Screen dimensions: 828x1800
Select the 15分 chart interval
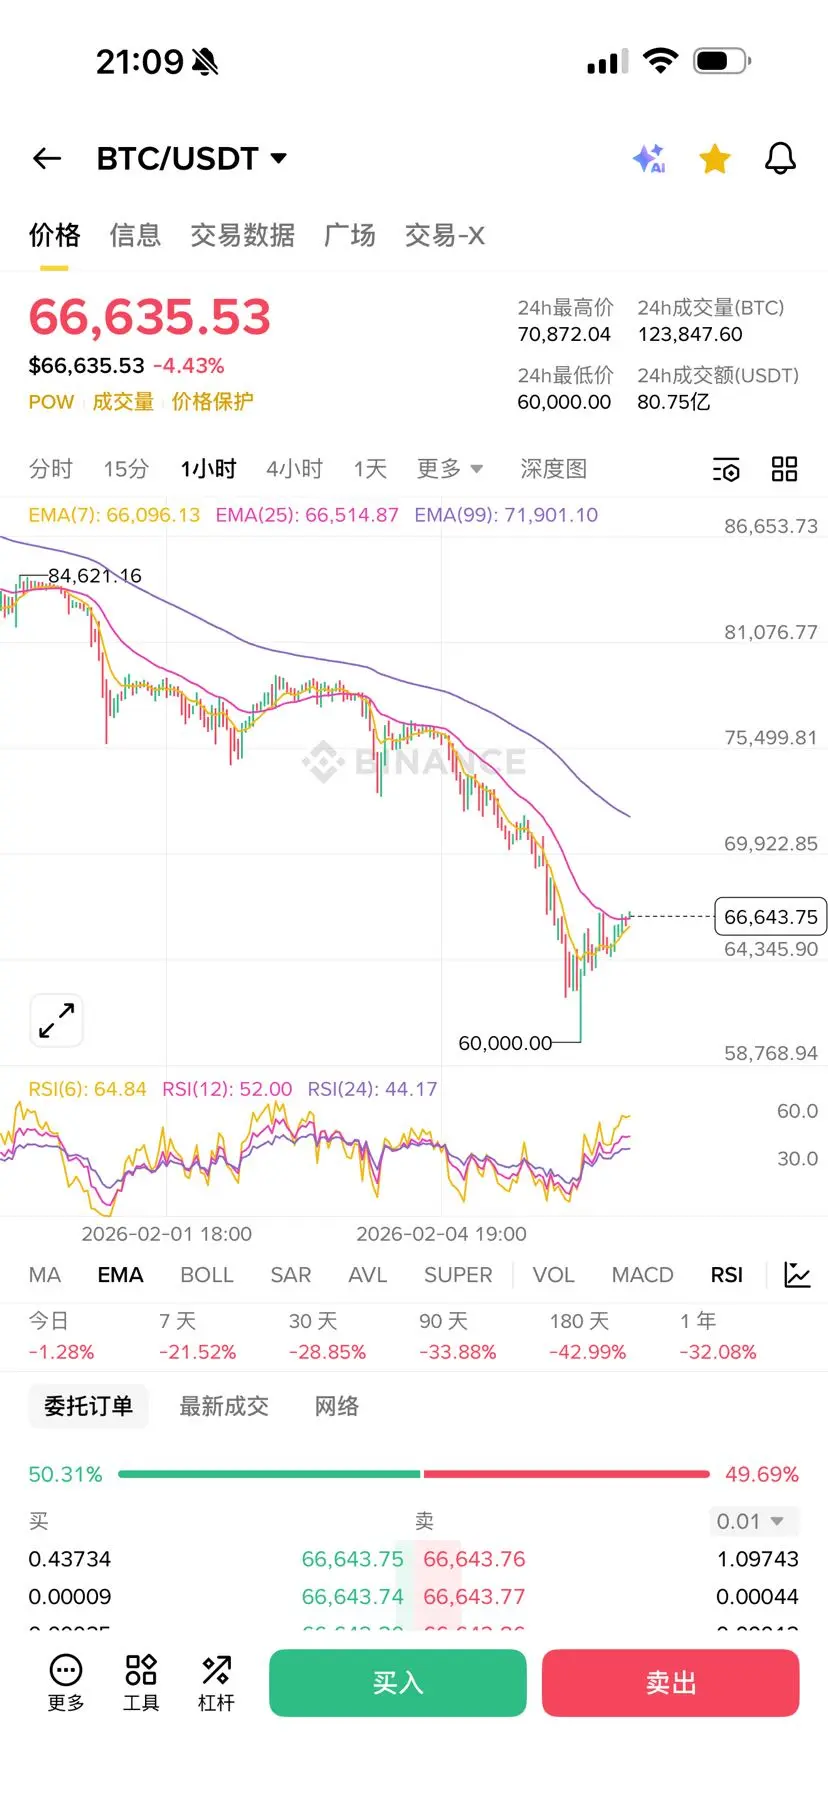pos(126,469)
